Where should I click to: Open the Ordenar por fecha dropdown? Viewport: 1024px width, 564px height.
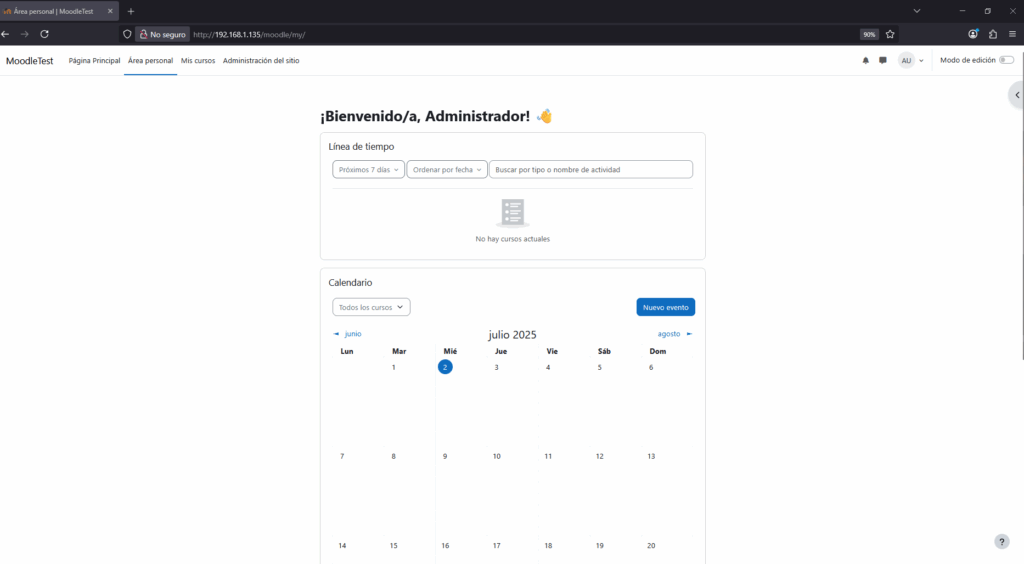(447, 170)
